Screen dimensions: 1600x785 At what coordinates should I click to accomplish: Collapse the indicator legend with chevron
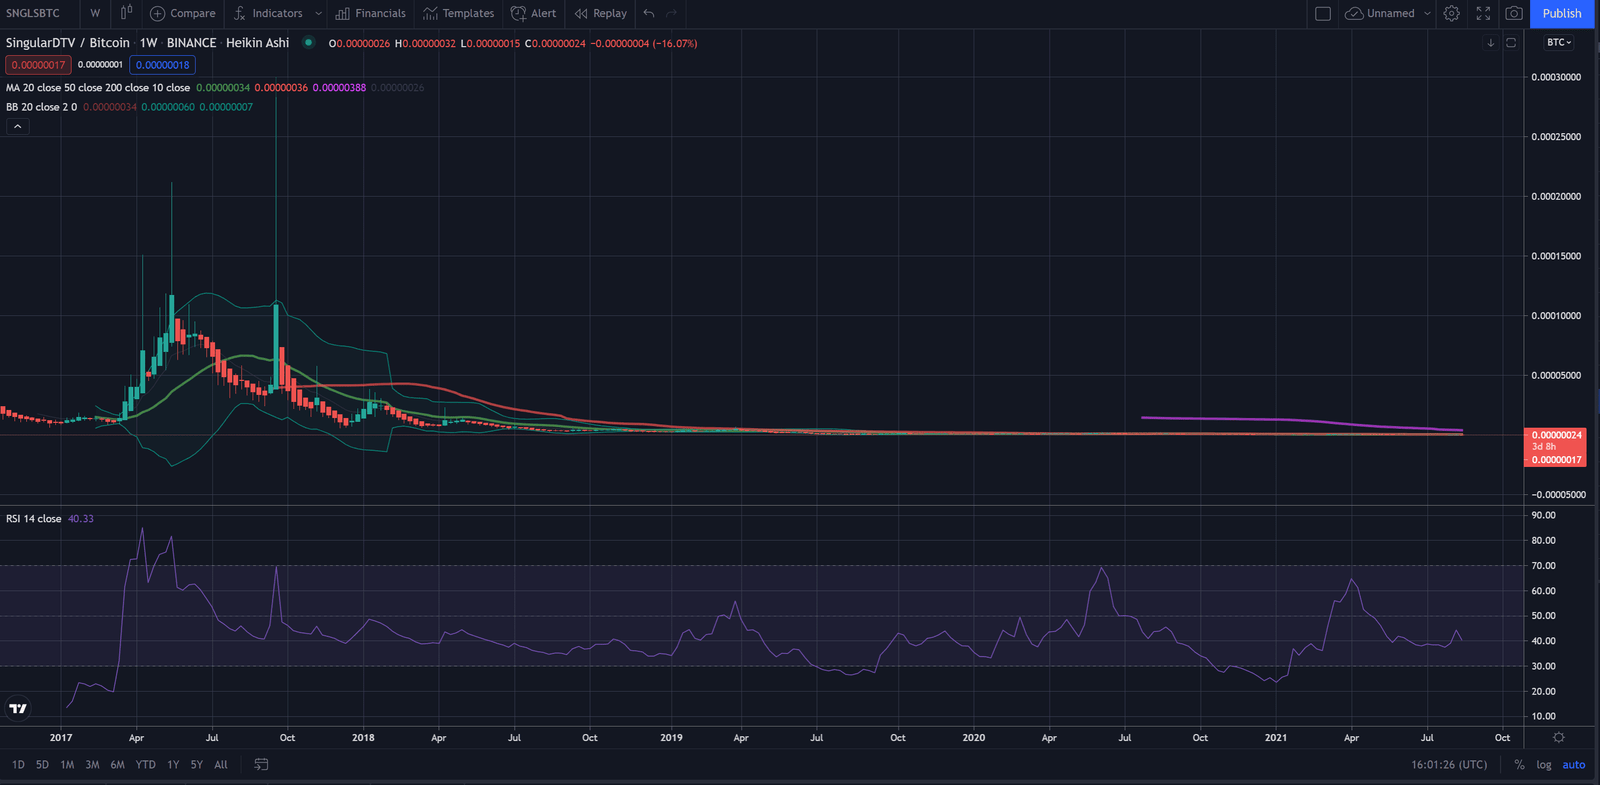point(18,126)
